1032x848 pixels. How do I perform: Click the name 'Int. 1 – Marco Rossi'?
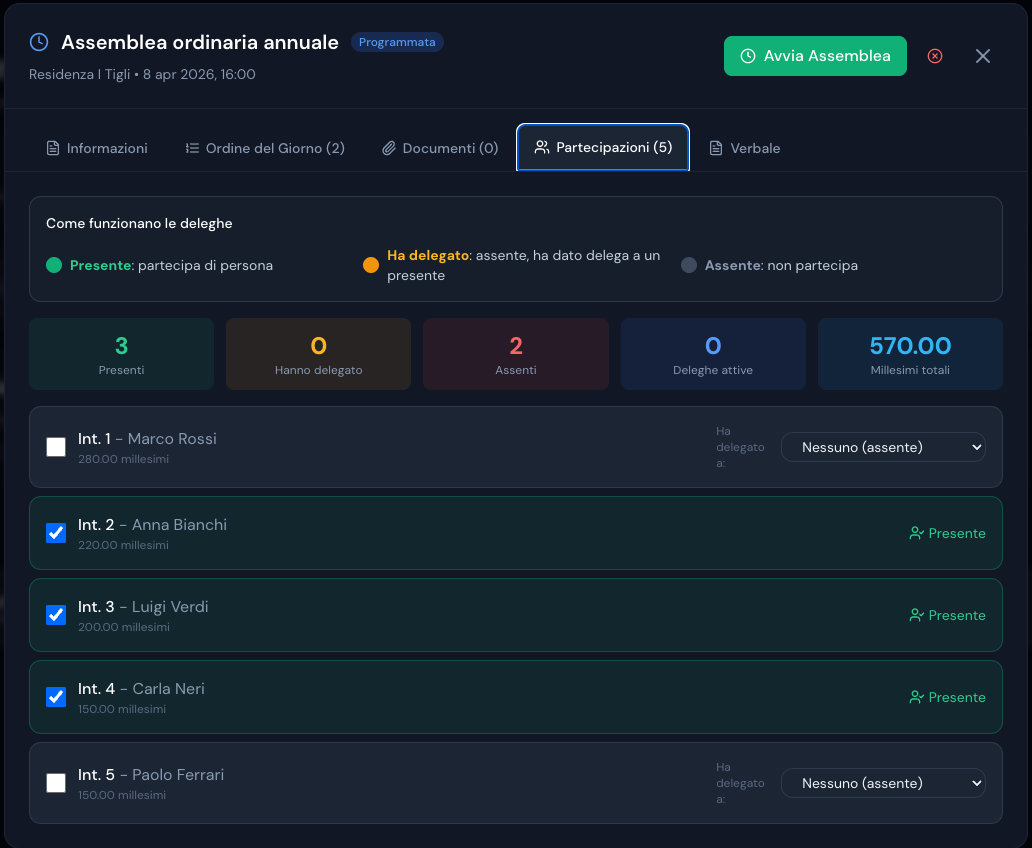(x=147, y=438)
